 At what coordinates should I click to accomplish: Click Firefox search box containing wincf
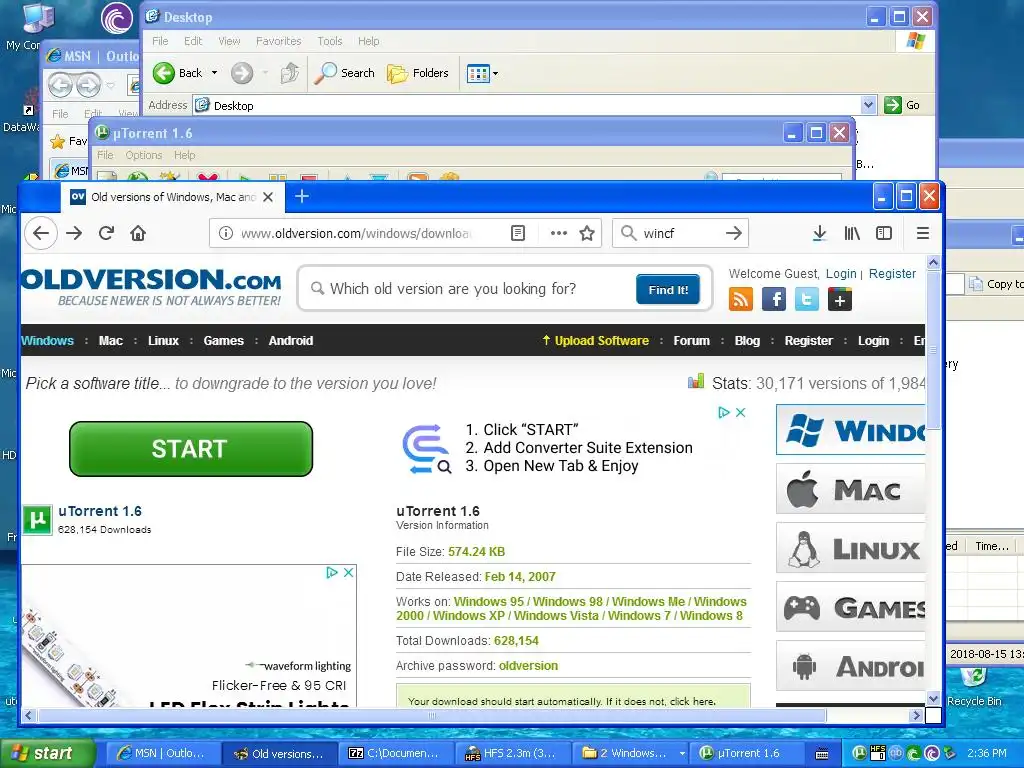[679, 233]
